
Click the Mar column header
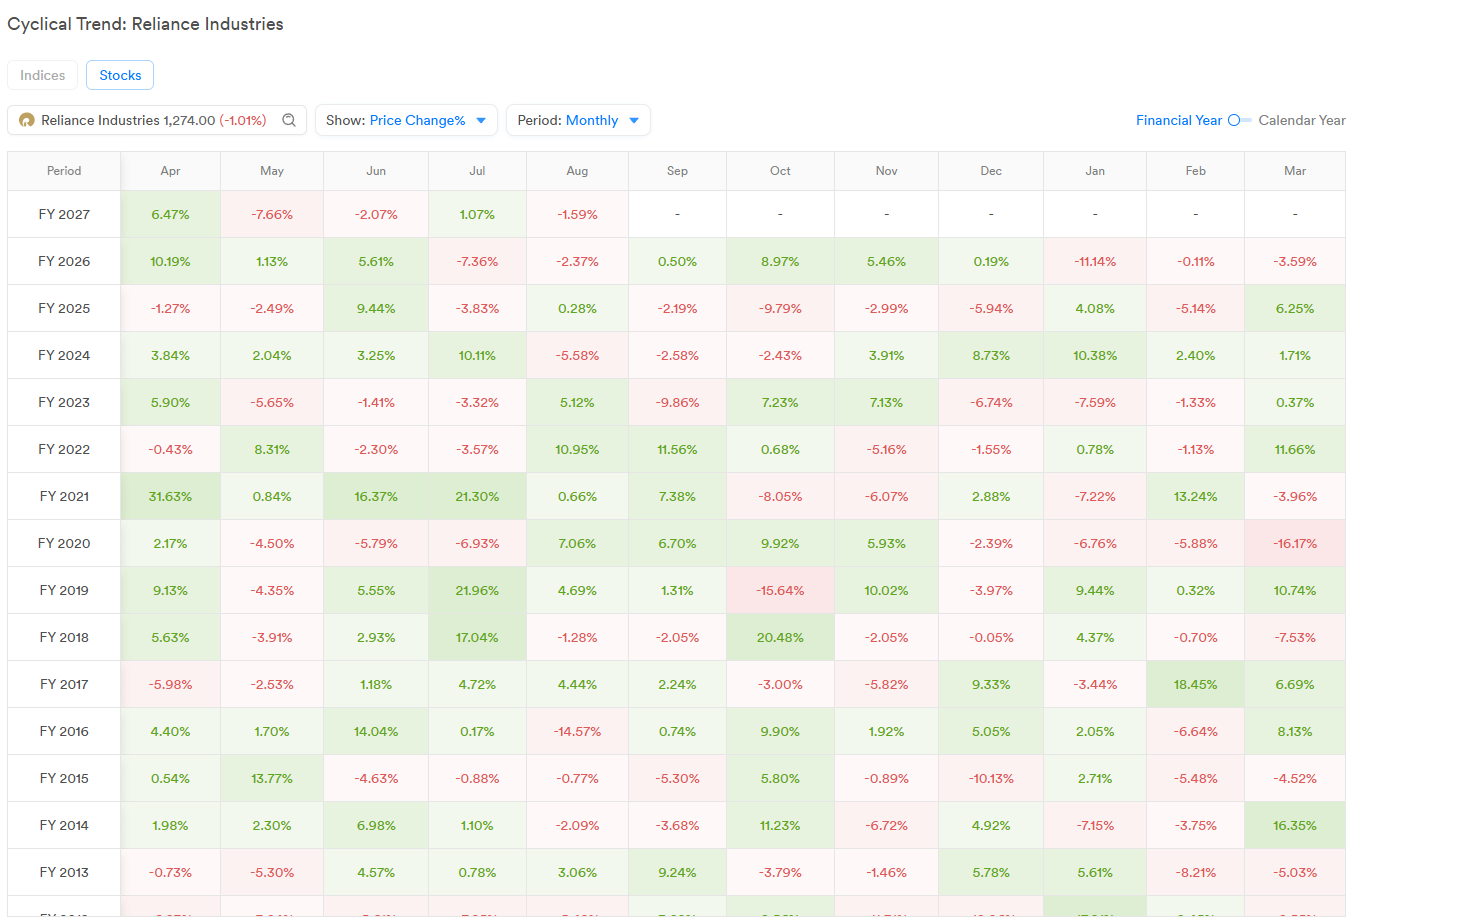click(x=1295, y=171)
